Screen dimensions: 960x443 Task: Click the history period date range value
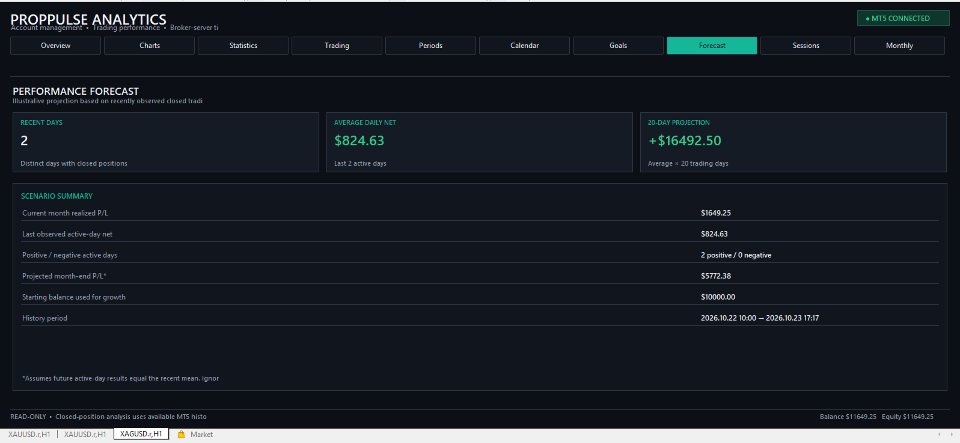click(x=760, y=318)
